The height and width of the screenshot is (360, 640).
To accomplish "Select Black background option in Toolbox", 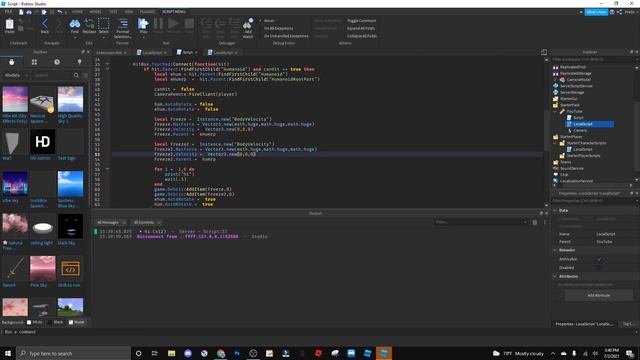I will tap(56, 322).
